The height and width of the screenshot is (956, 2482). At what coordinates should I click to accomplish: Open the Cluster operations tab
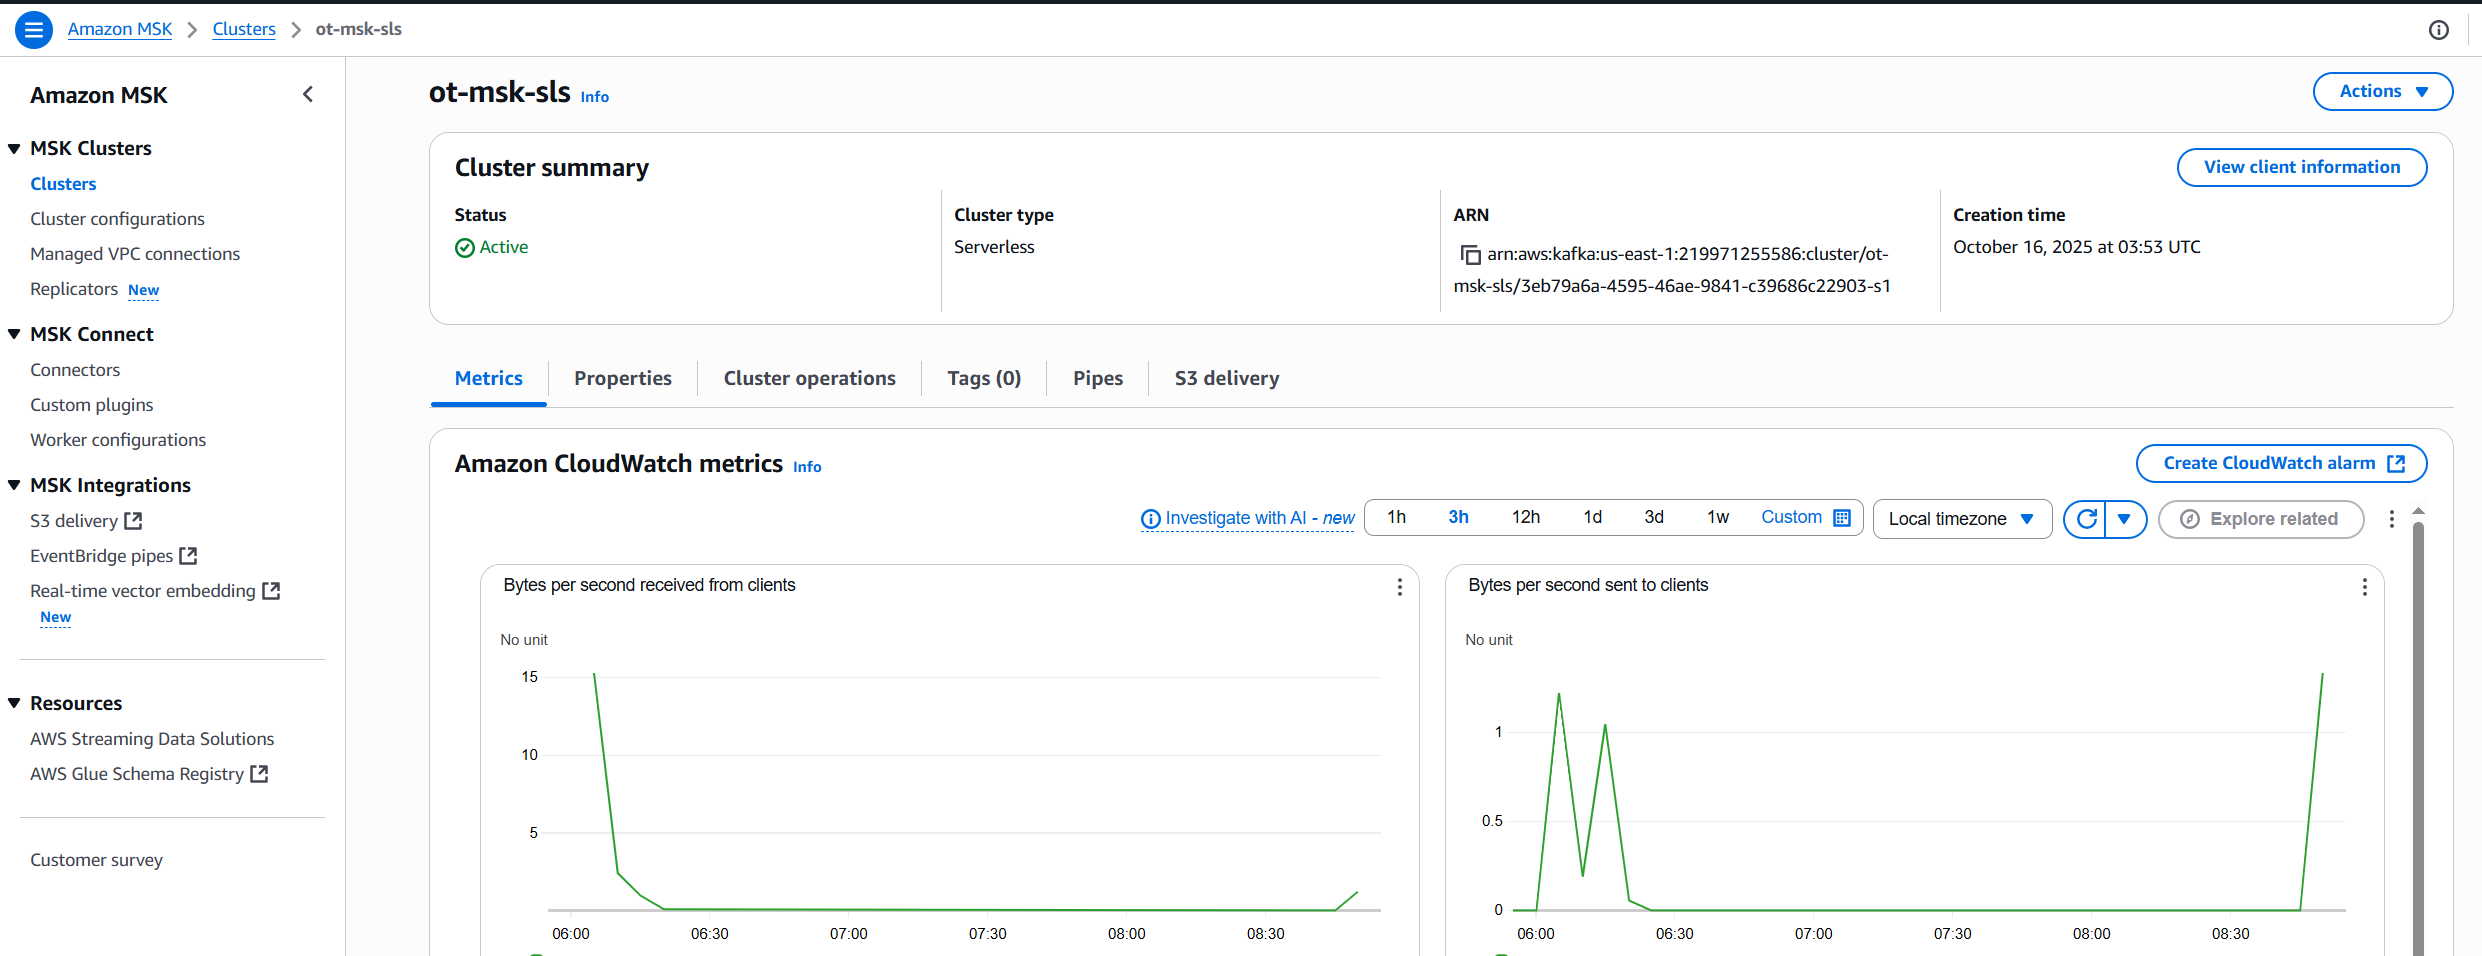pos(809,379)
